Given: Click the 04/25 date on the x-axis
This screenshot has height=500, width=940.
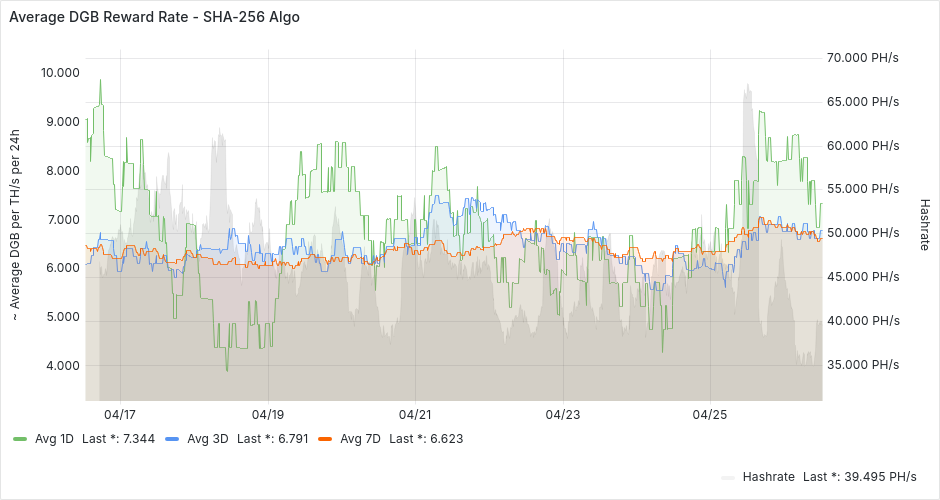Looking at the screenshot, I should pos(710,414).
